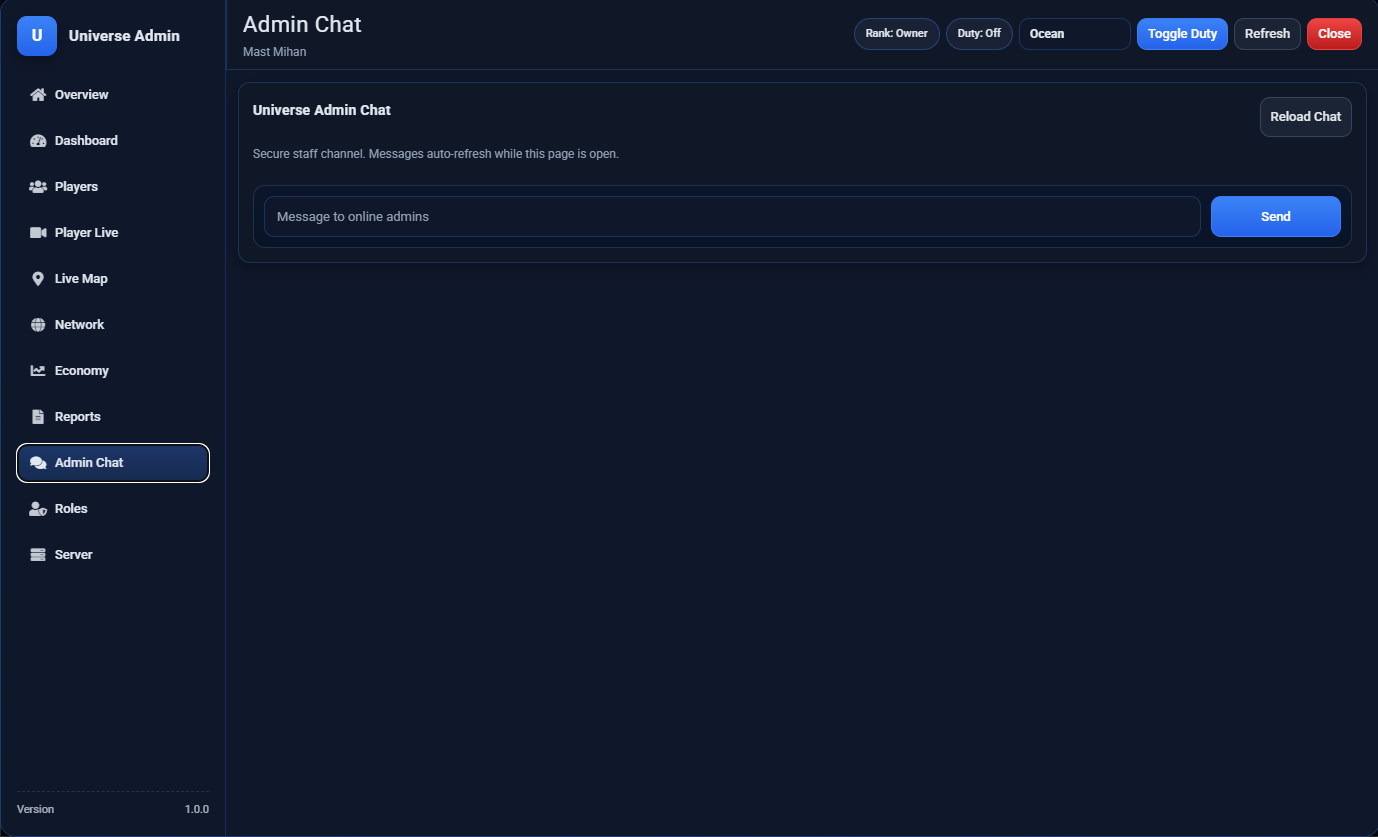Screen dimensions: 1378x837
Task: Select the Admin Chat menu item
Action: 113,463
